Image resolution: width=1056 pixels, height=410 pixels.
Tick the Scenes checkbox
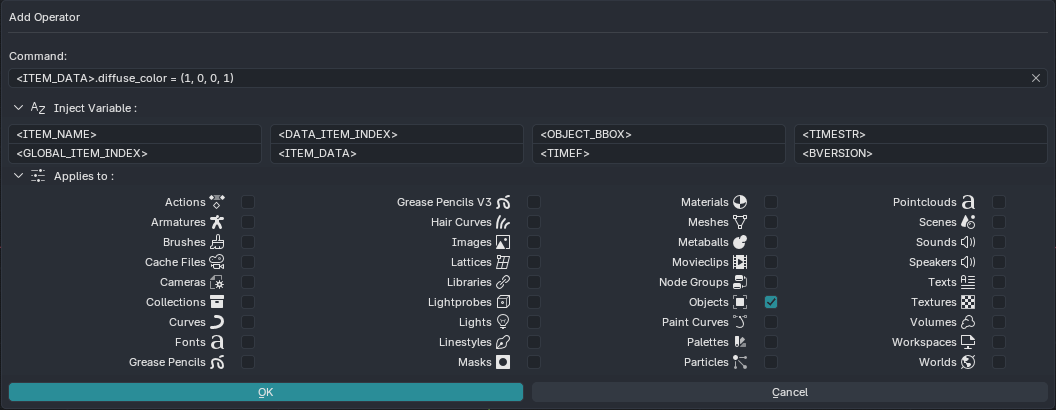[x=999, y=222]
